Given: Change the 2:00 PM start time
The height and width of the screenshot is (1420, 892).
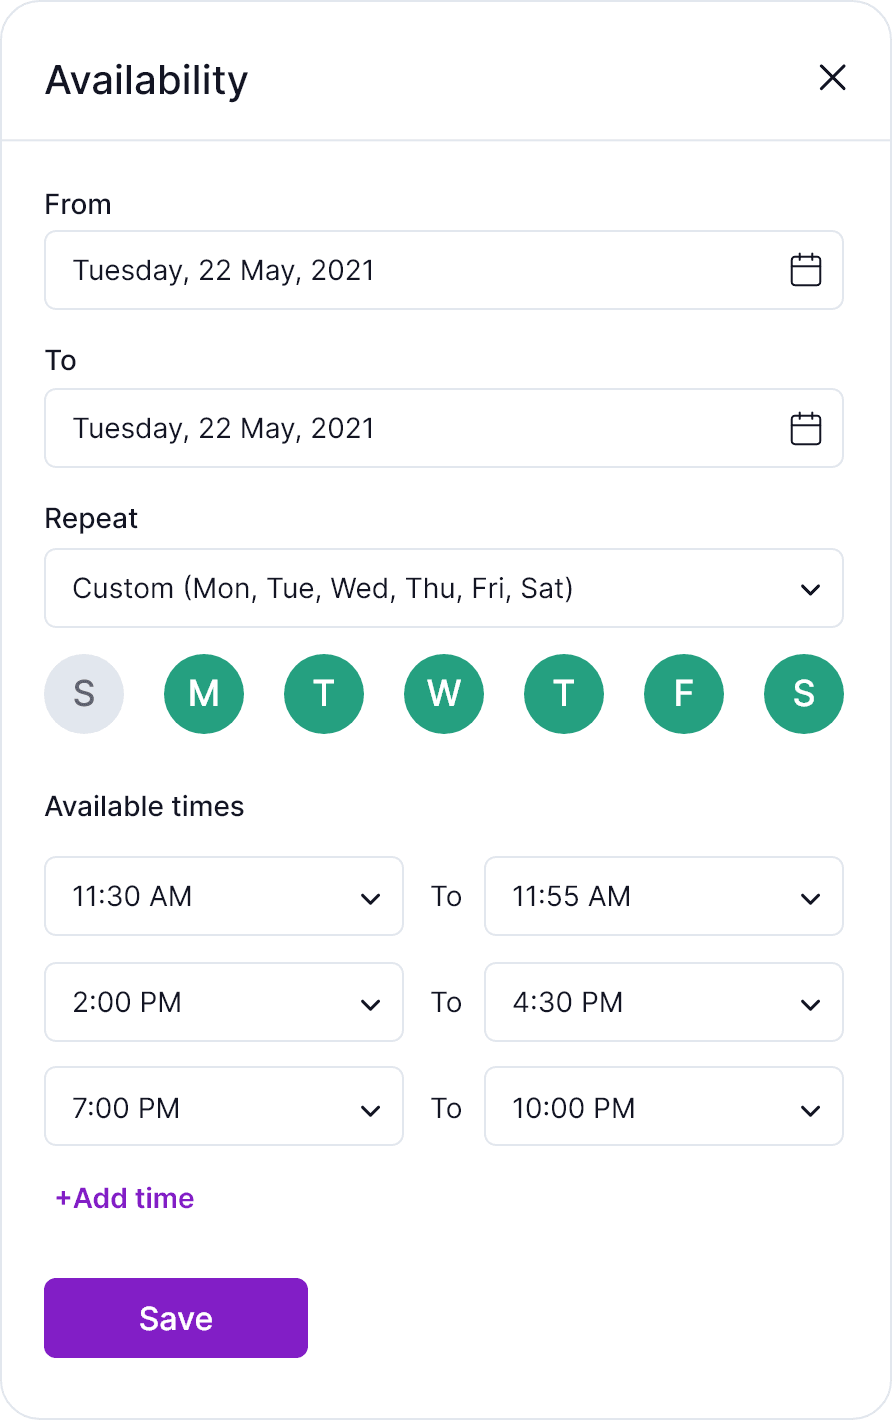Looking at the screenshot, I should 224,1002.
